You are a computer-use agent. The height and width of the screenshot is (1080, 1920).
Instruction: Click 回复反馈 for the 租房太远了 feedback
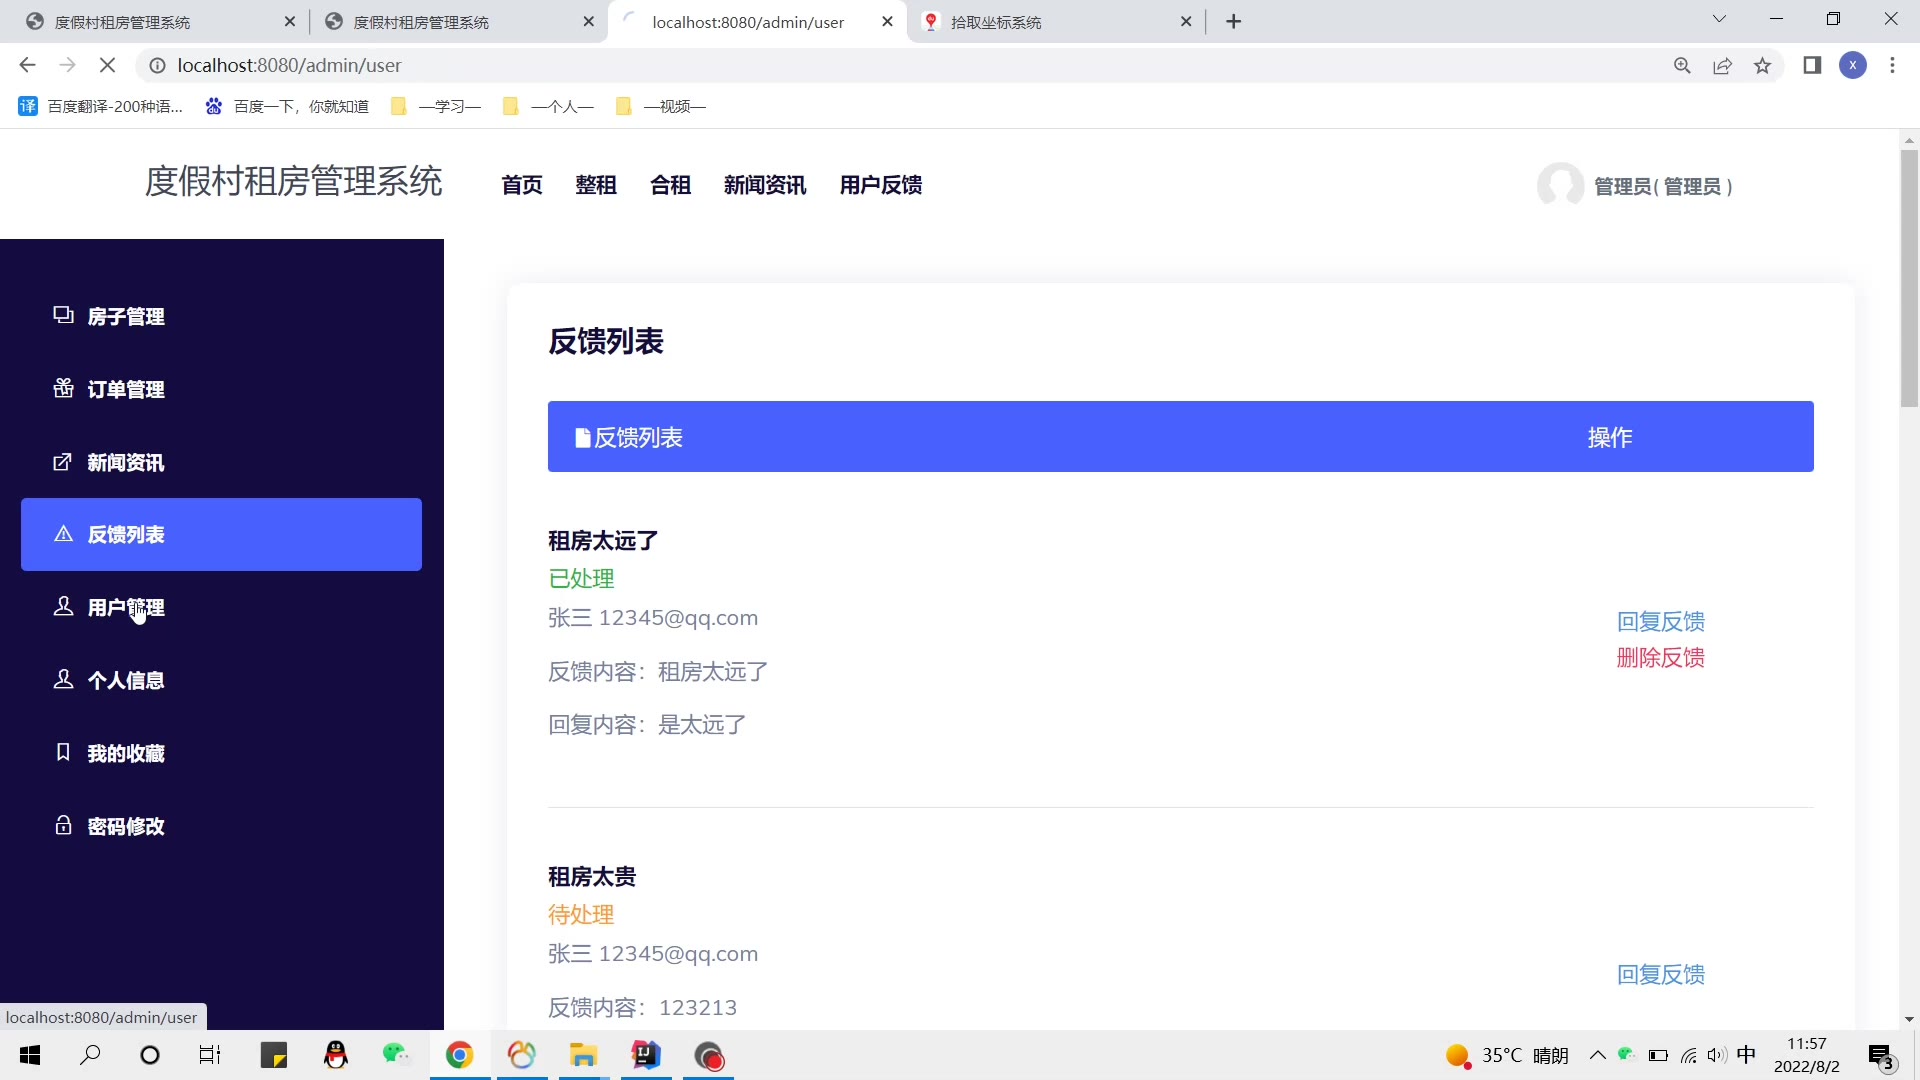(x=1660, y=621)
